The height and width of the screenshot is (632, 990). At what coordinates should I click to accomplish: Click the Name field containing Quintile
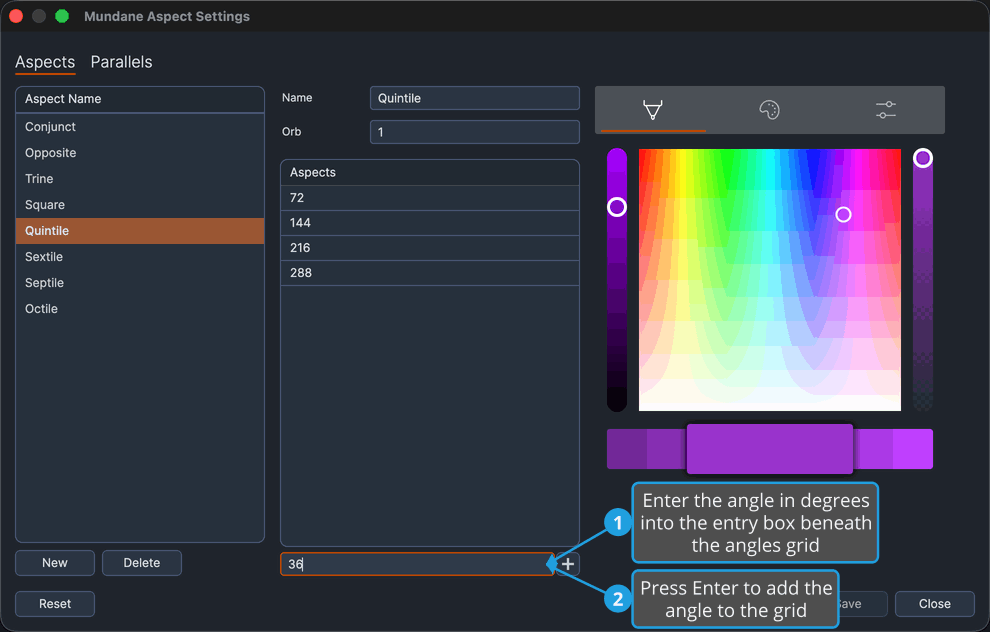click(474, 98)
